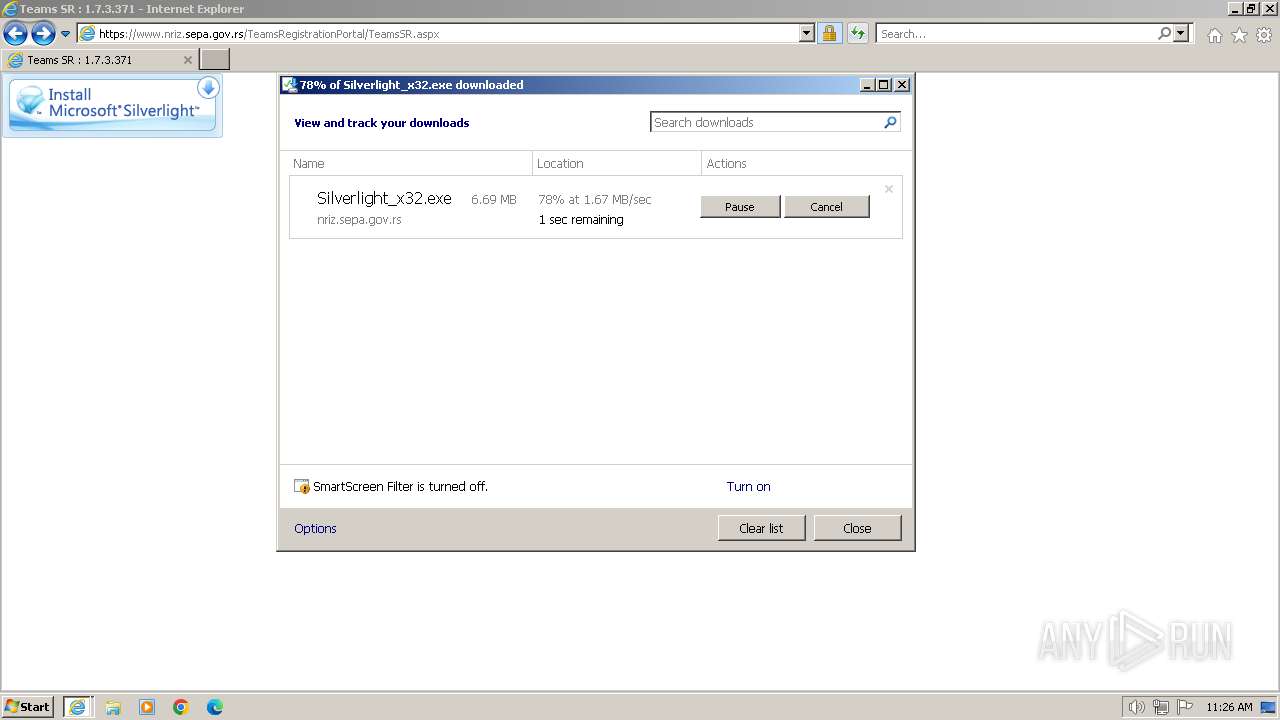1280x720 pixels.
Task: Click Internet Explorer taskbar icon
Action: pyautogui.click(x=78, y=707)
